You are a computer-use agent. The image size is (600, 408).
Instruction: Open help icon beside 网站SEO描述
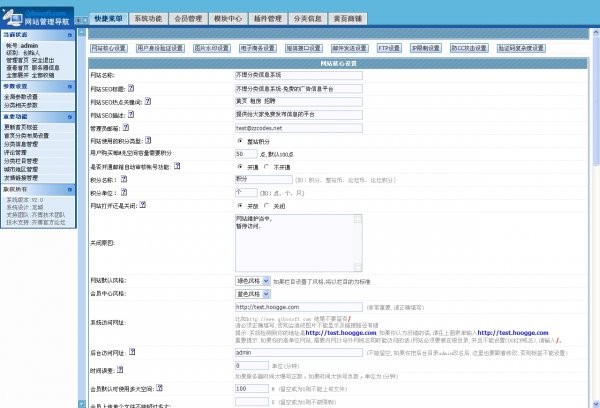(x=131, y=114)
